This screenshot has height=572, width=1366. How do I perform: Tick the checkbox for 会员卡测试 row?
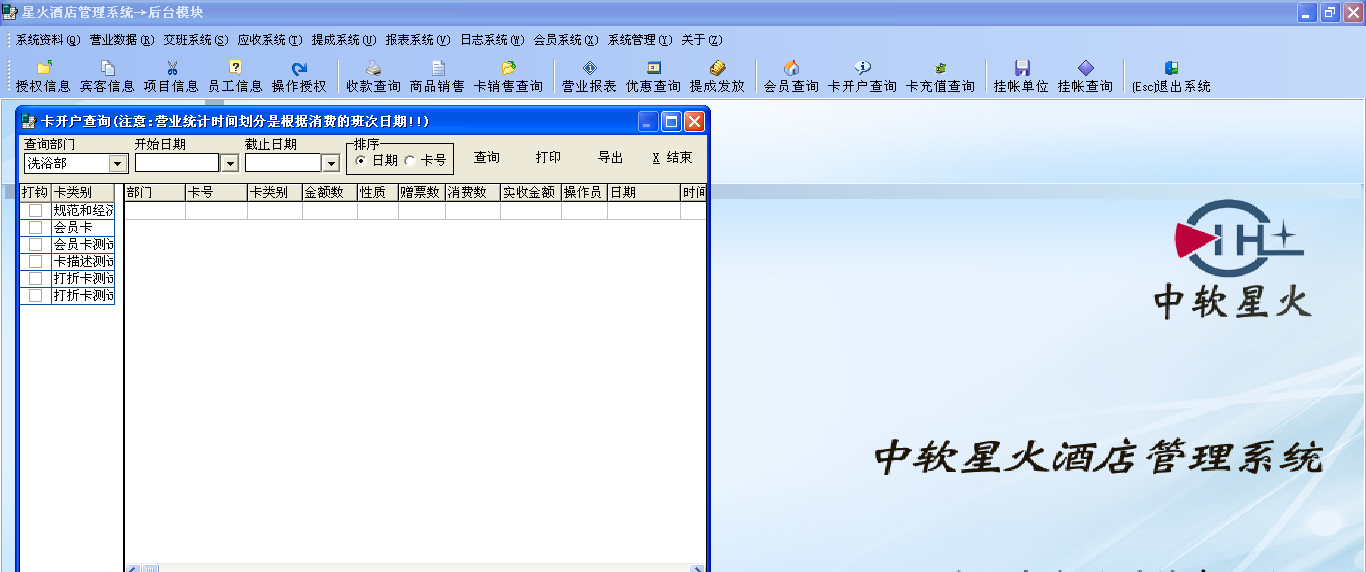(x=36, y=245)
